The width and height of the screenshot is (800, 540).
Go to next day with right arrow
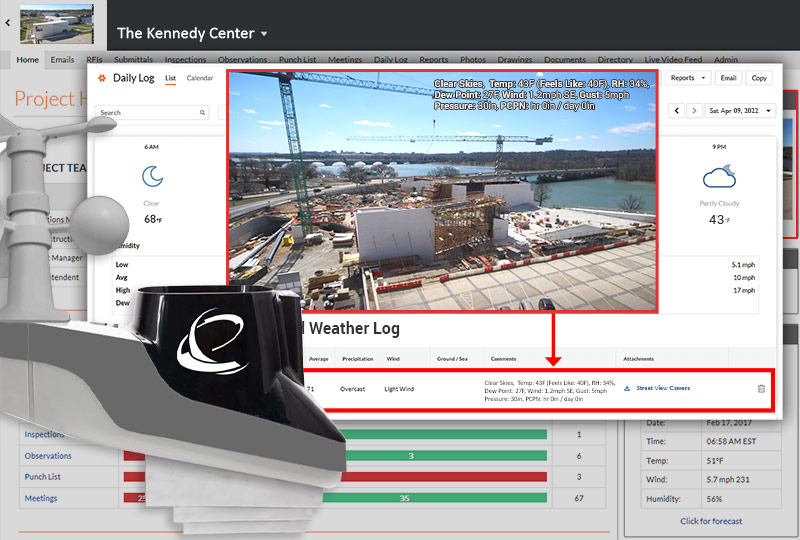pyautogui.click(x=694, y=110)
